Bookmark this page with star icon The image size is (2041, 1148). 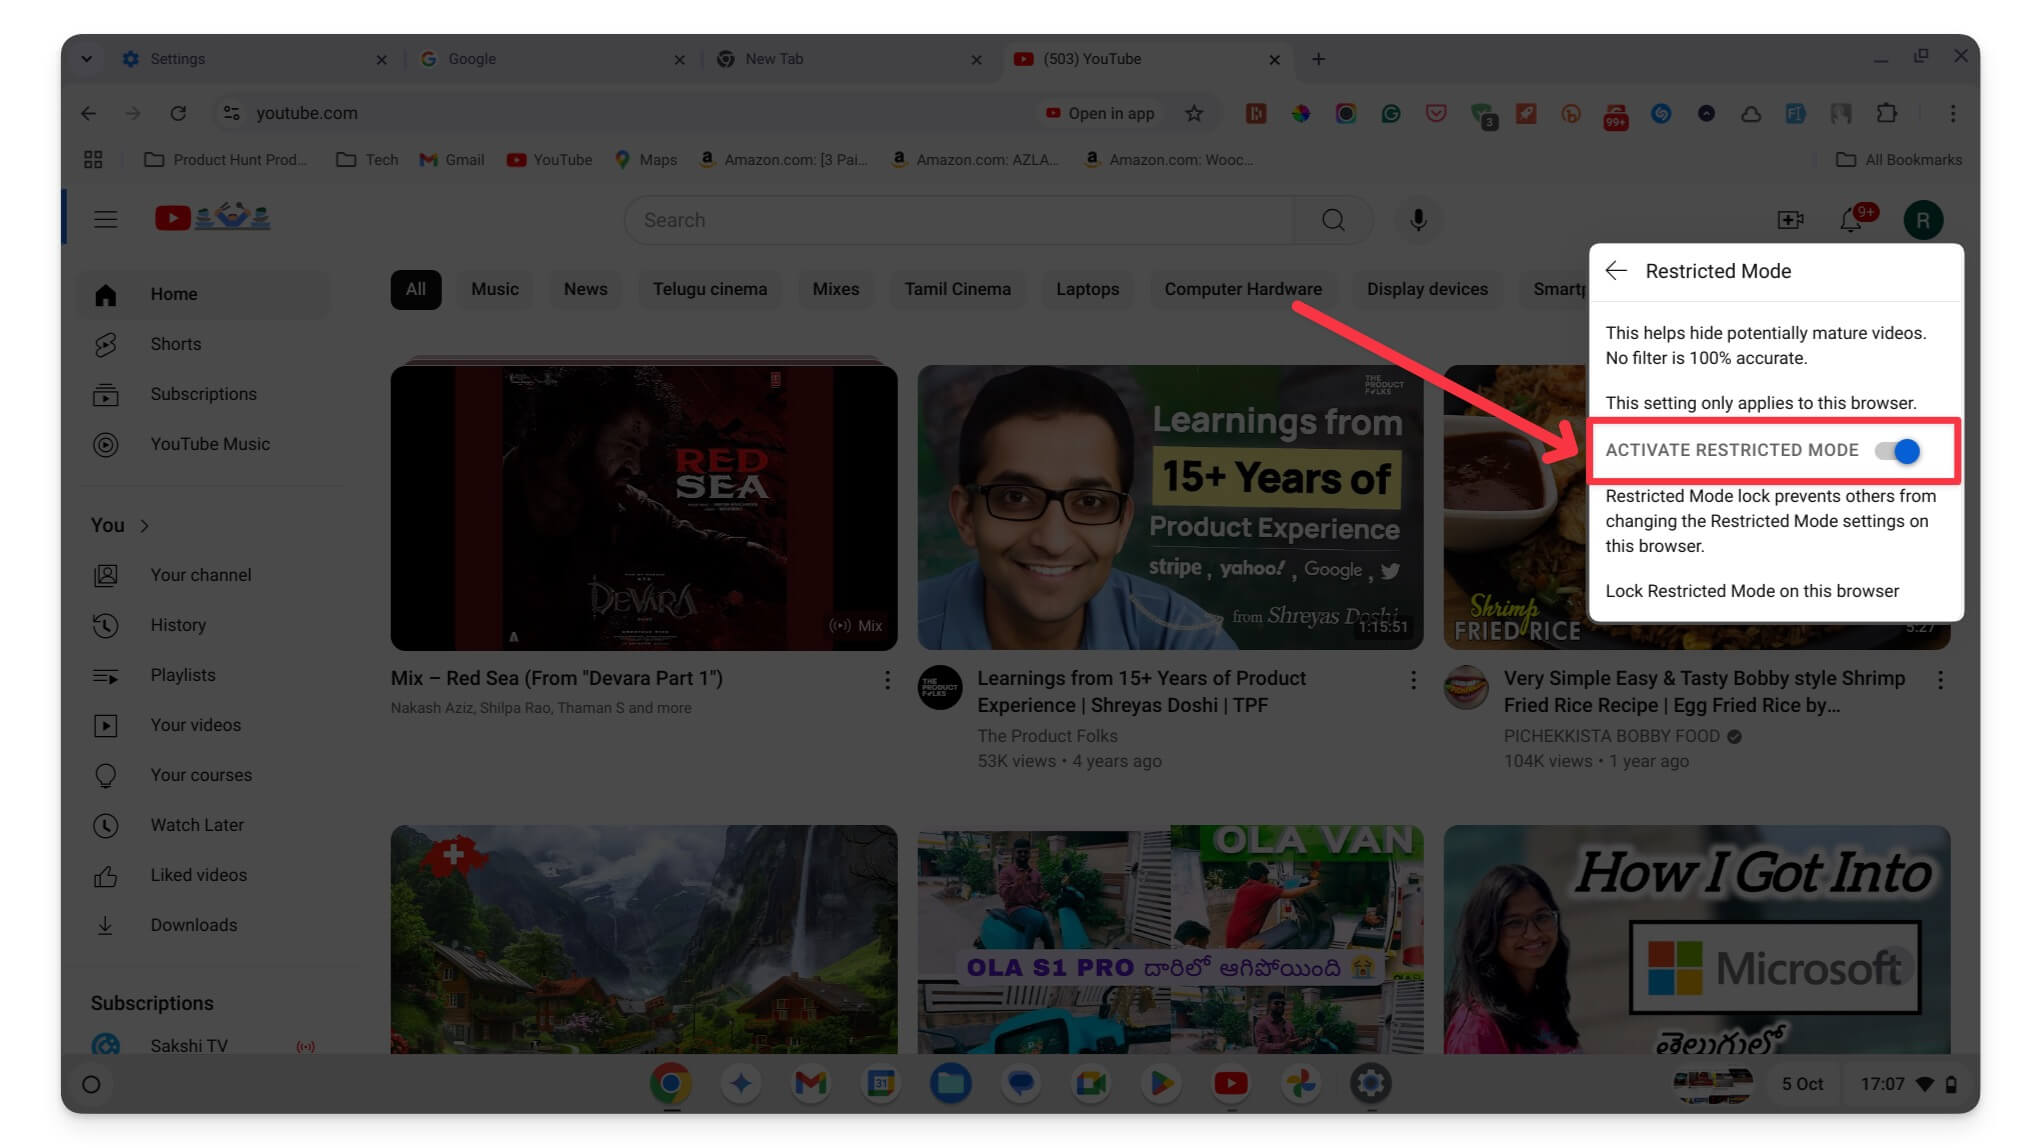pos(1194,113)
